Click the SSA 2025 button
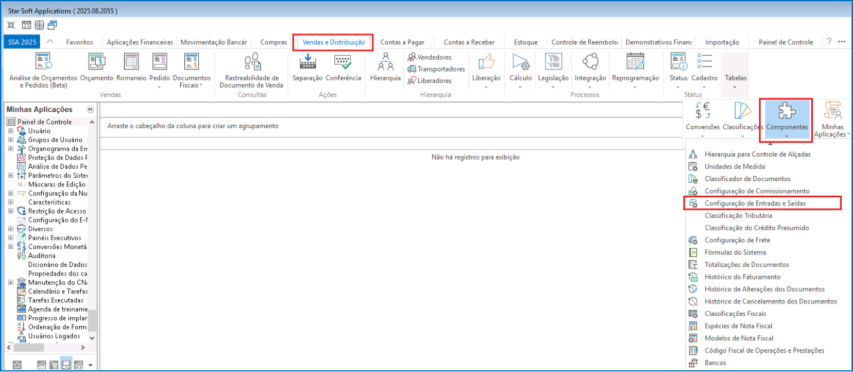Screen dimensions: 853x372 [22, 42]
